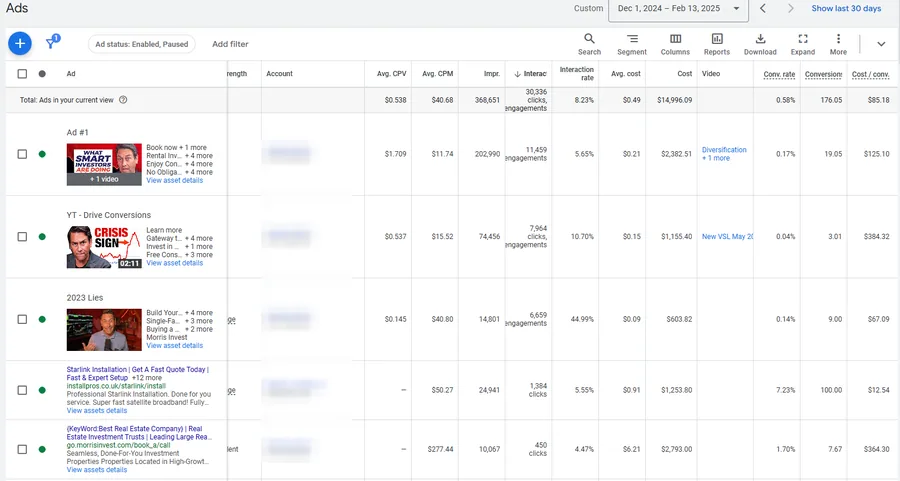Click the Ad status: Enabled, Paused filter chip
The height and width of the screenshot is (481, 900).
[142, 44]
